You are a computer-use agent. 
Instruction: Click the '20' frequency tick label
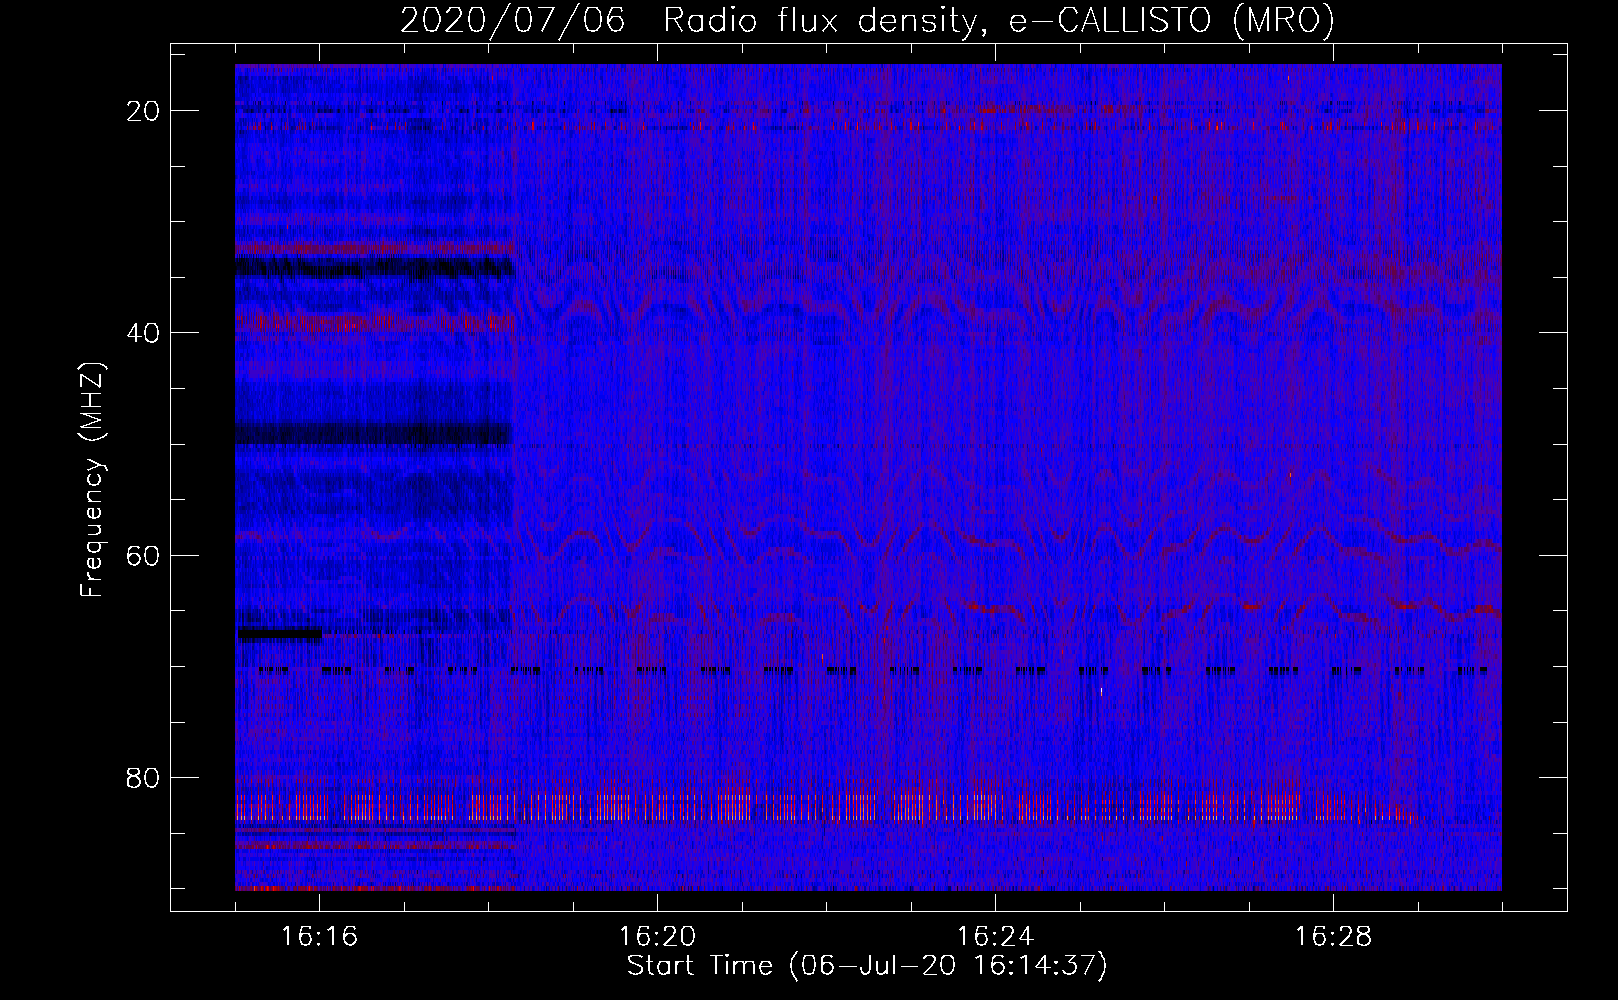[x=144, y=111]
